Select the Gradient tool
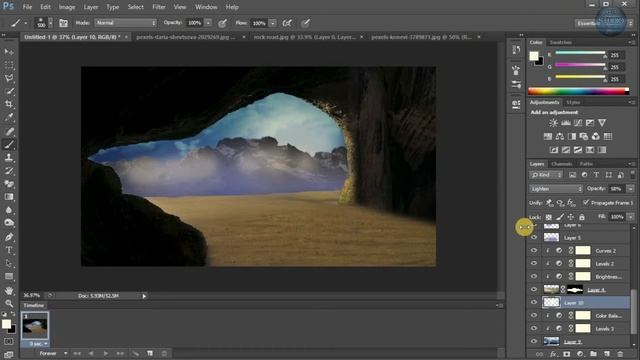 point(9,197)
